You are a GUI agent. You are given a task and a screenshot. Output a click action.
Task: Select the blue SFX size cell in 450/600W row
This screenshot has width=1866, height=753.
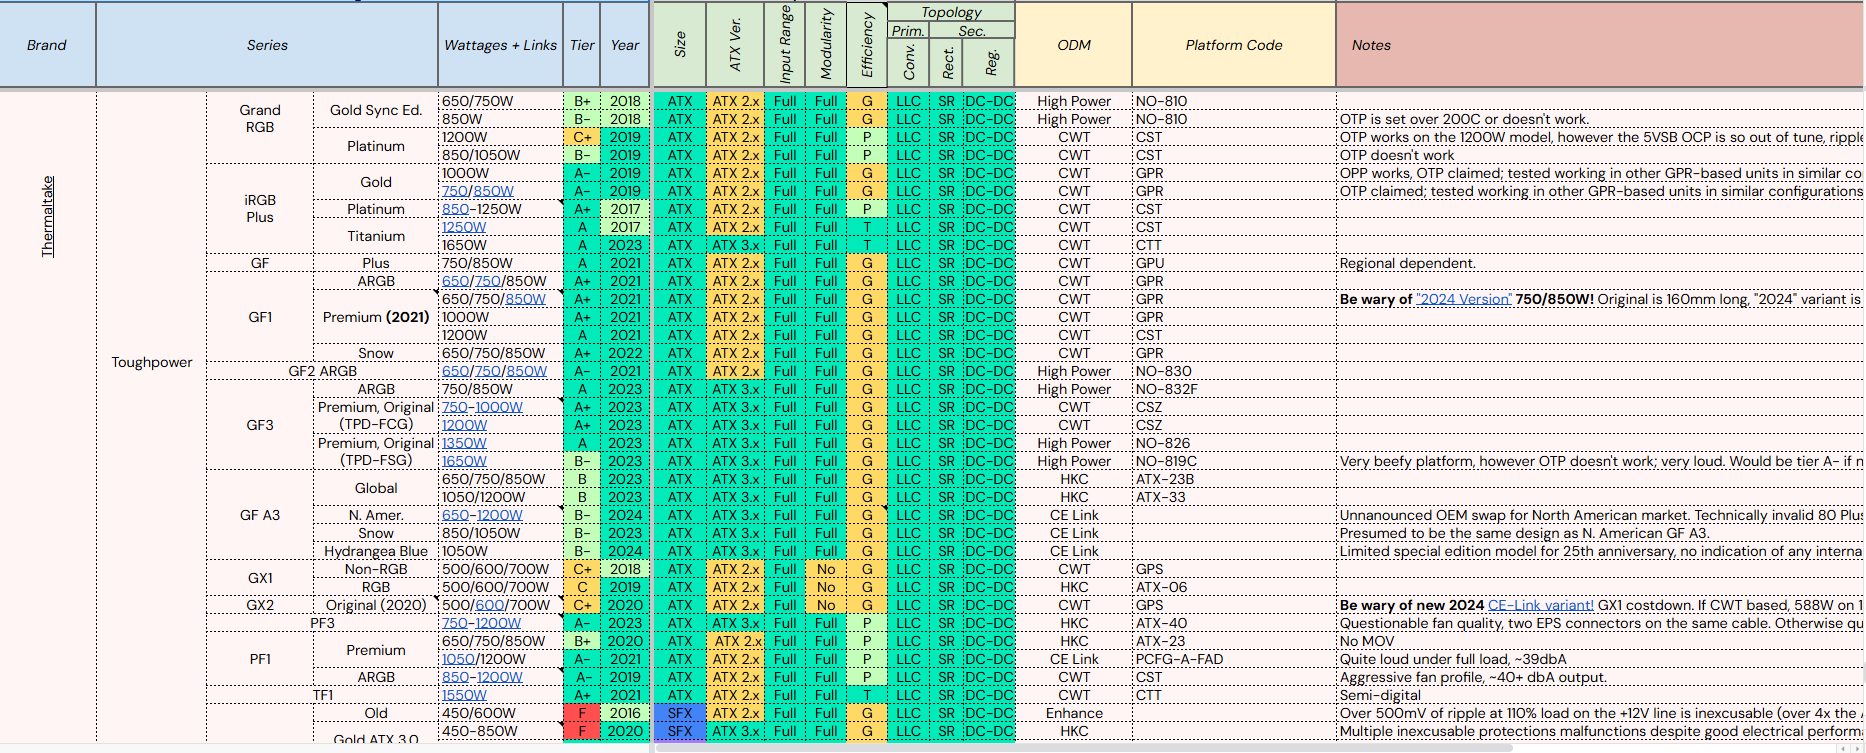tap(680, 713)
